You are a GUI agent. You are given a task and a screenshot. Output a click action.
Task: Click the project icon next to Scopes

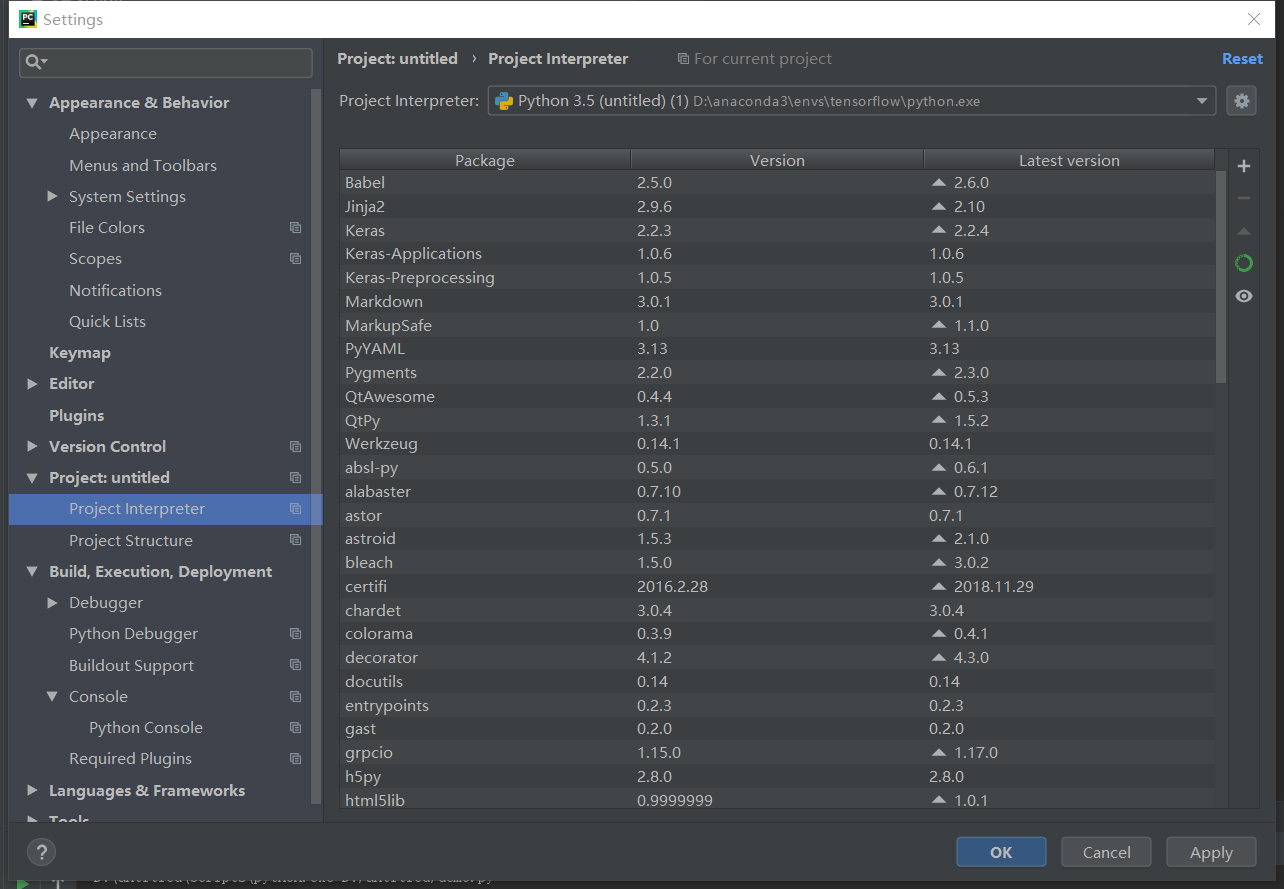295,259
